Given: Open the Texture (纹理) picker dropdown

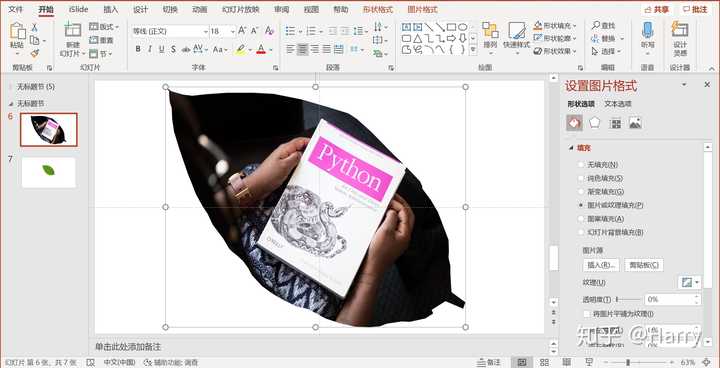Looking at the screenshot, I should (x=690, y=283).
